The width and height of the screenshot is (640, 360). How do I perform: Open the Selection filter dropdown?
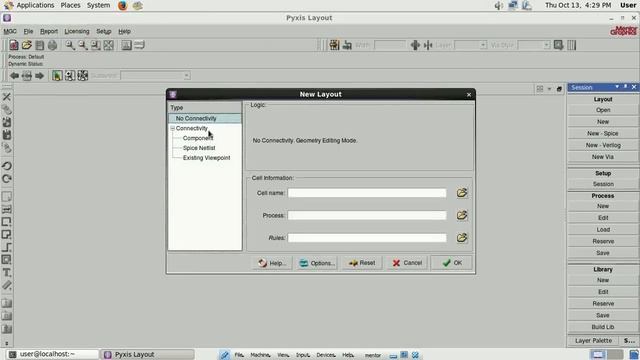point(187,76)
